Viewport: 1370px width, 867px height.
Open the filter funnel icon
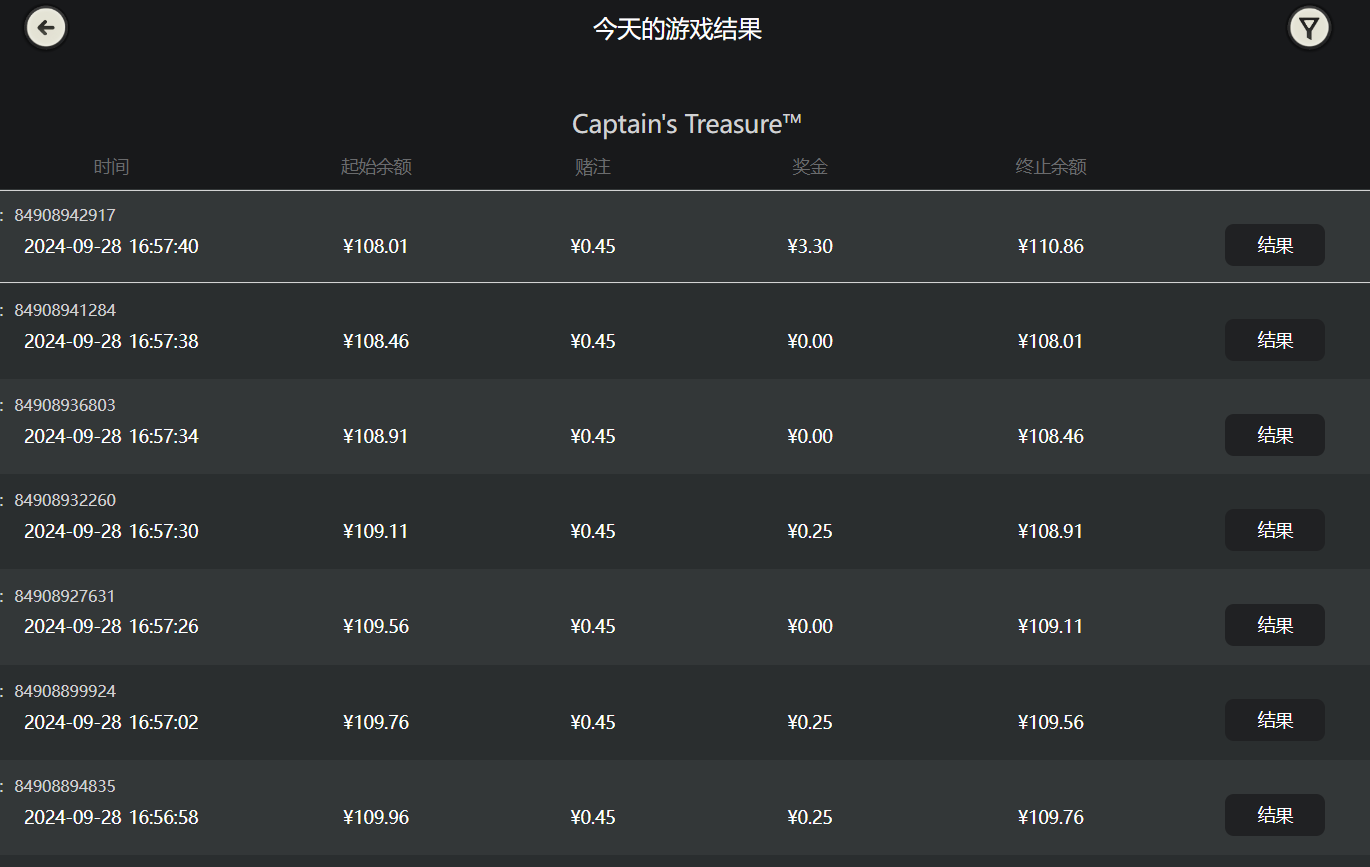(1308, 27)
